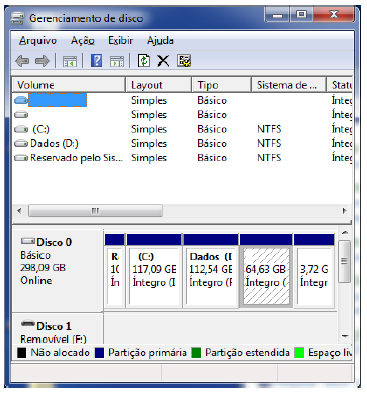Select the "(C:)" volume name

click(x=41, y=129)
